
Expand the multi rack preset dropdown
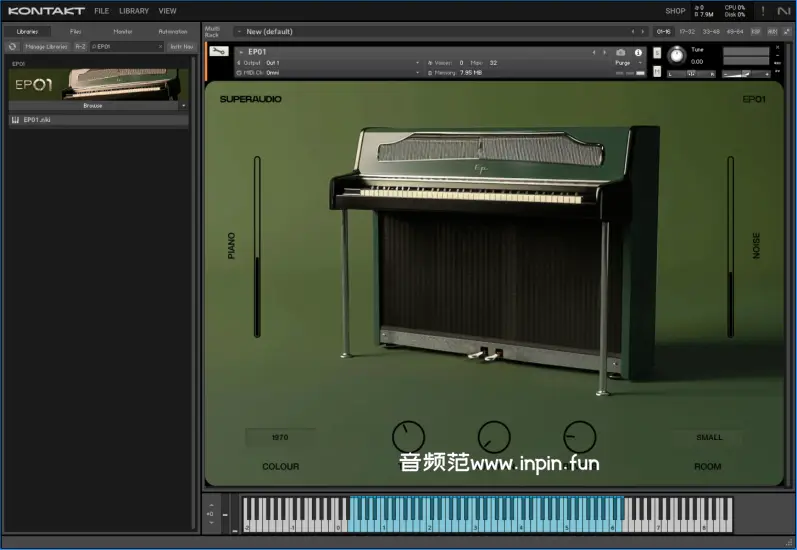coord(238,31)
